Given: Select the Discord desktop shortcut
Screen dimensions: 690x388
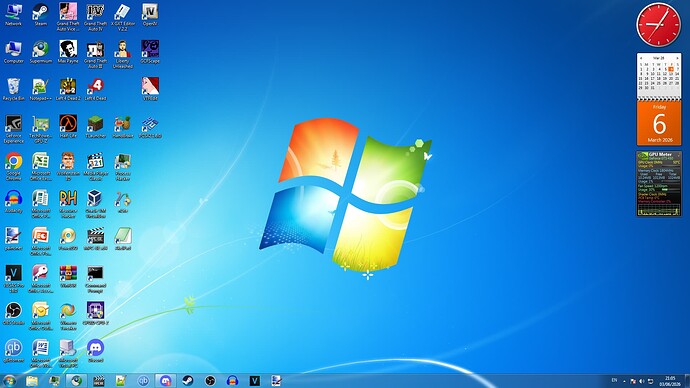Looking at the screenshot, I should click(x=95, y=351).
